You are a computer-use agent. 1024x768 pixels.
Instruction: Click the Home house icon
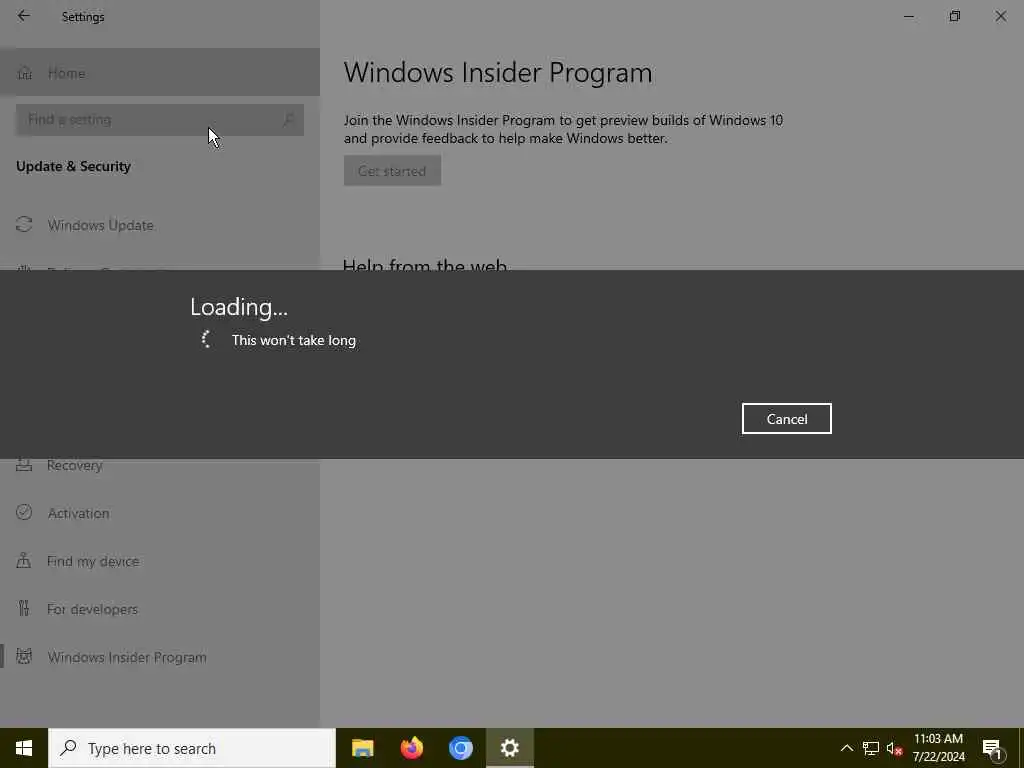coord(25,73)
